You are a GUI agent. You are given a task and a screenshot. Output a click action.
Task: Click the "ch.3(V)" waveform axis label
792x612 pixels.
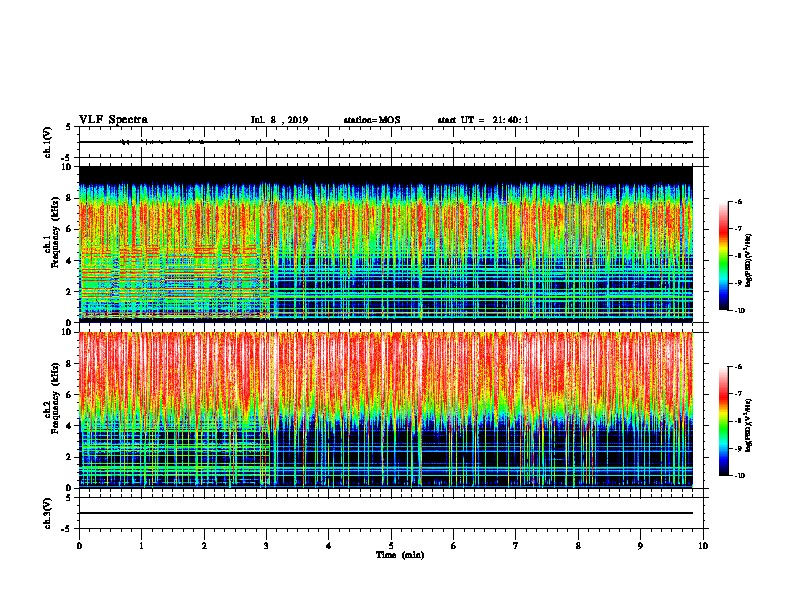[x=47, y=513]
